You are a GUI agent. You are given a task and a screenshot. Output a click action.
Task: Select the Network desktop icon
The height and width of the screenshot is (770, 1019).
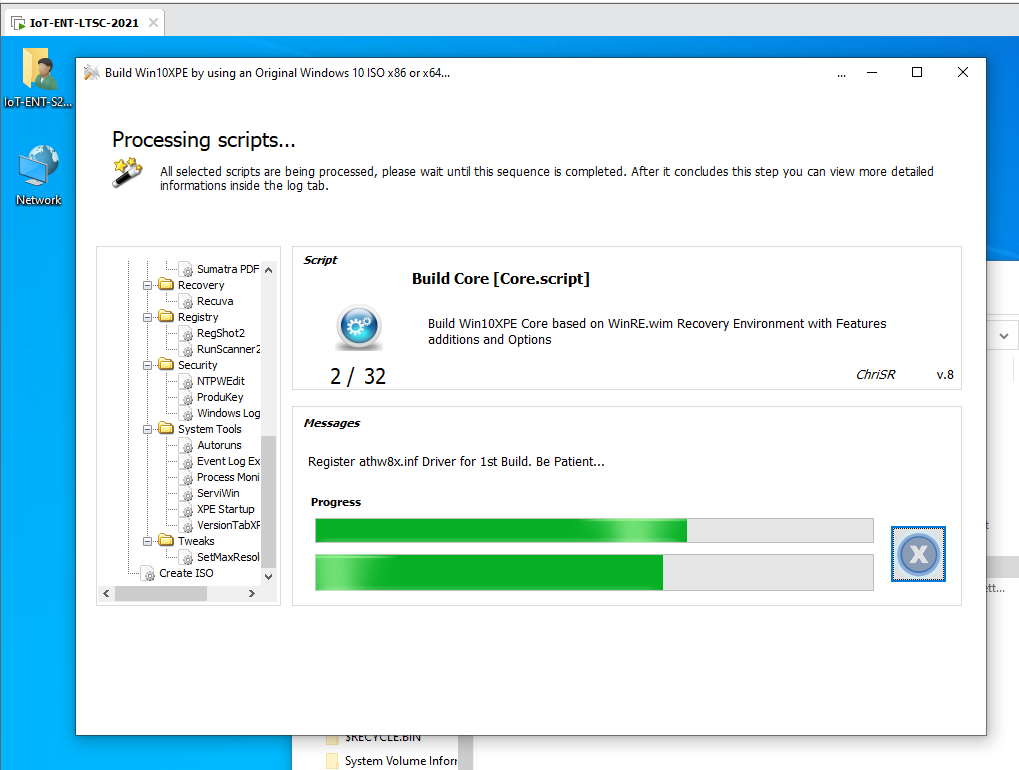(38, 166)
